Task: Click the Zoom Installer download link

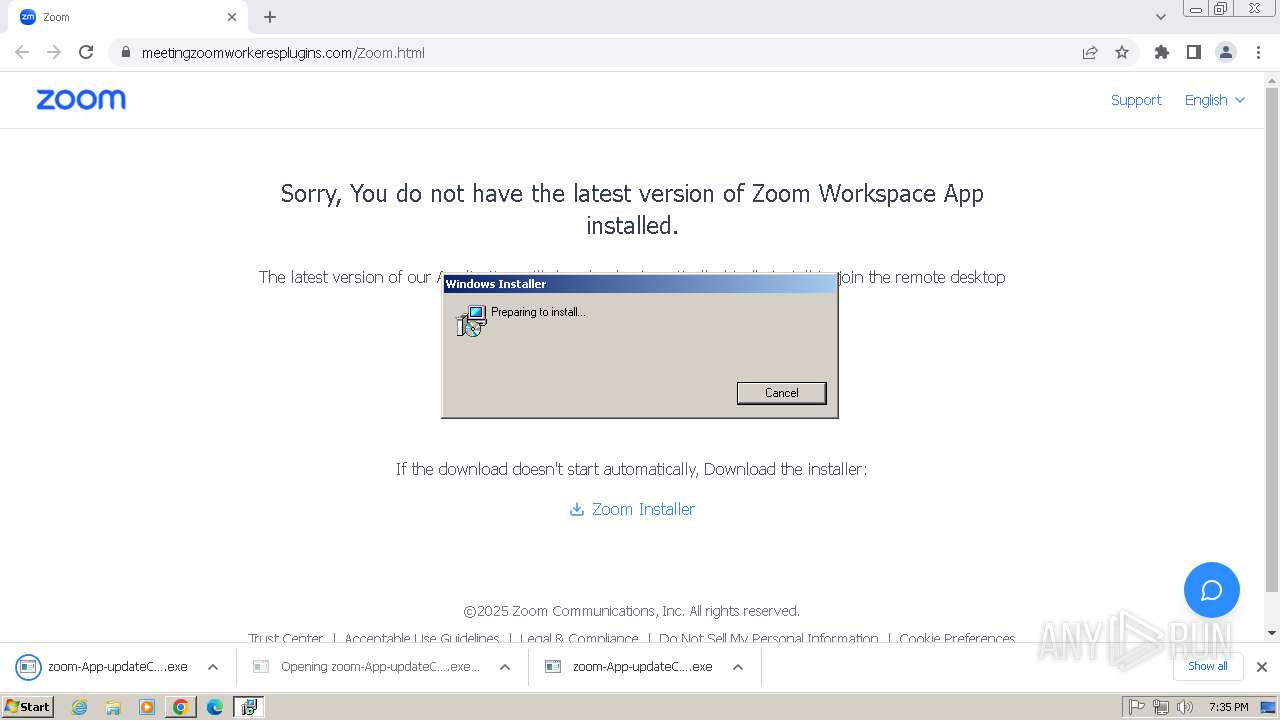Action: [x=632, y=509]
